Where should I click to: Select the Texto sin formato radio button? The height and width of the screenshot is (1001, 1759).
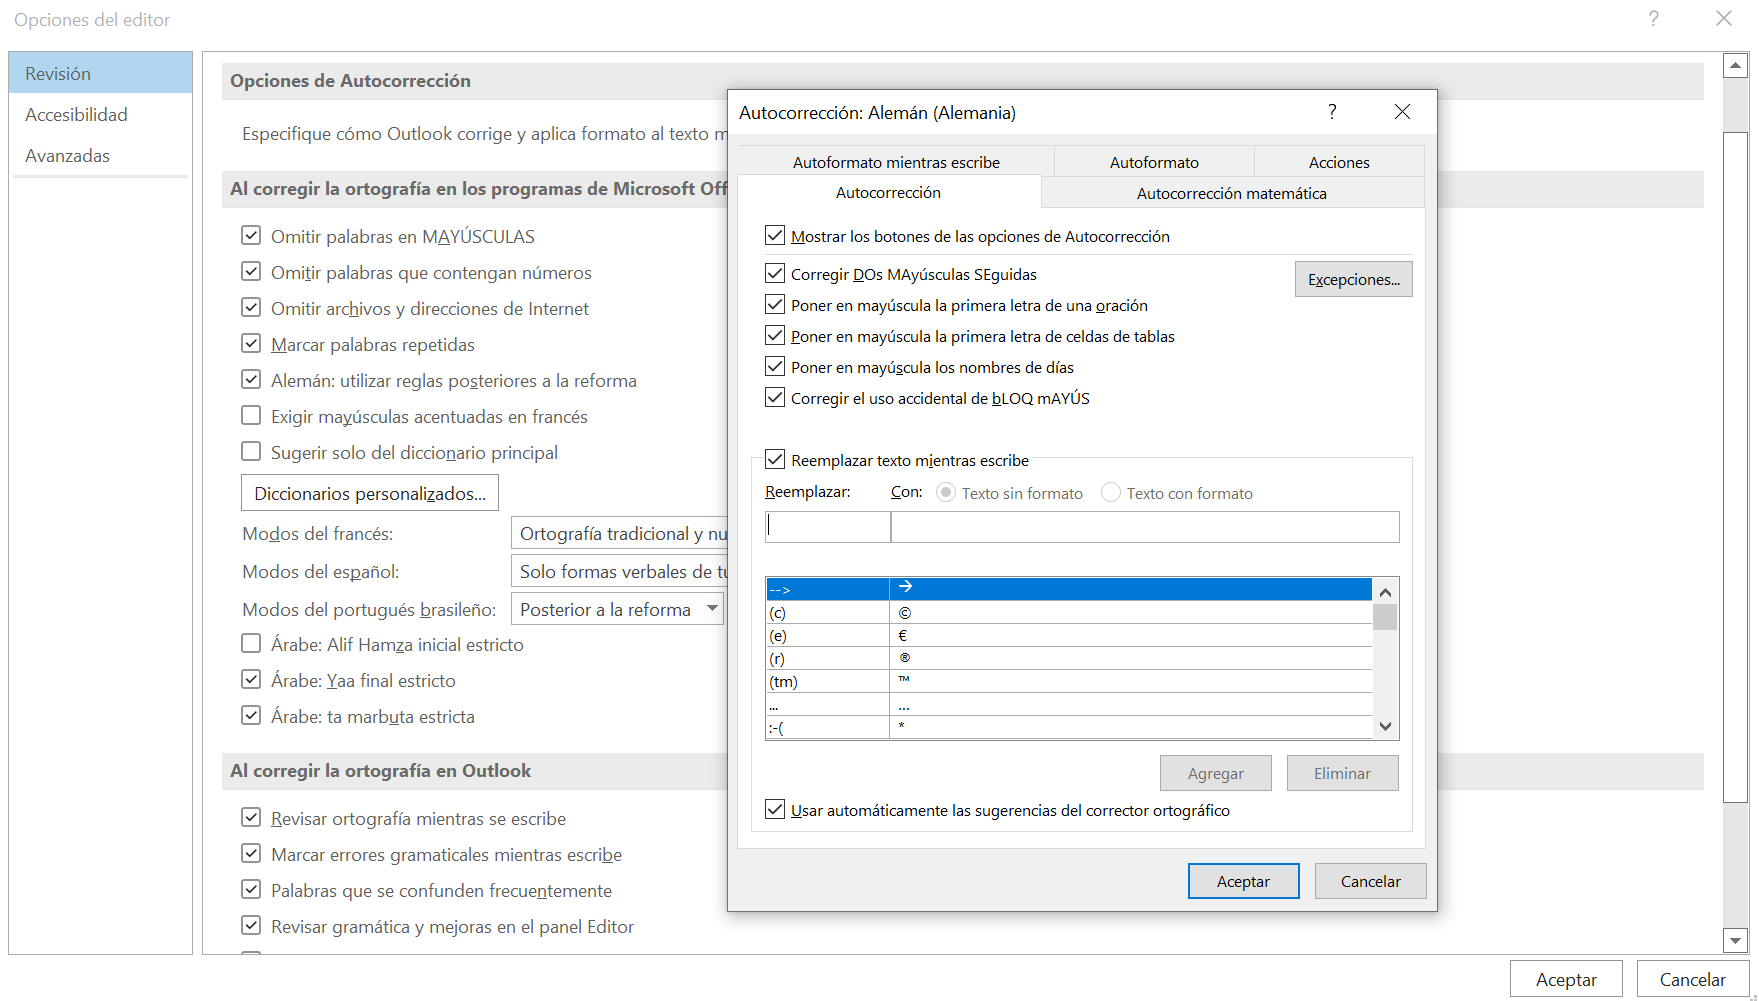[x=946, y=493]
